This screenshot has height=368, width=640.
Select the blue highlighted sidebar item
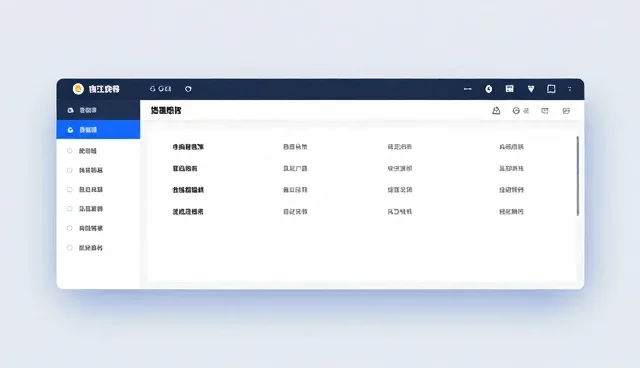[x=98, y=130]
